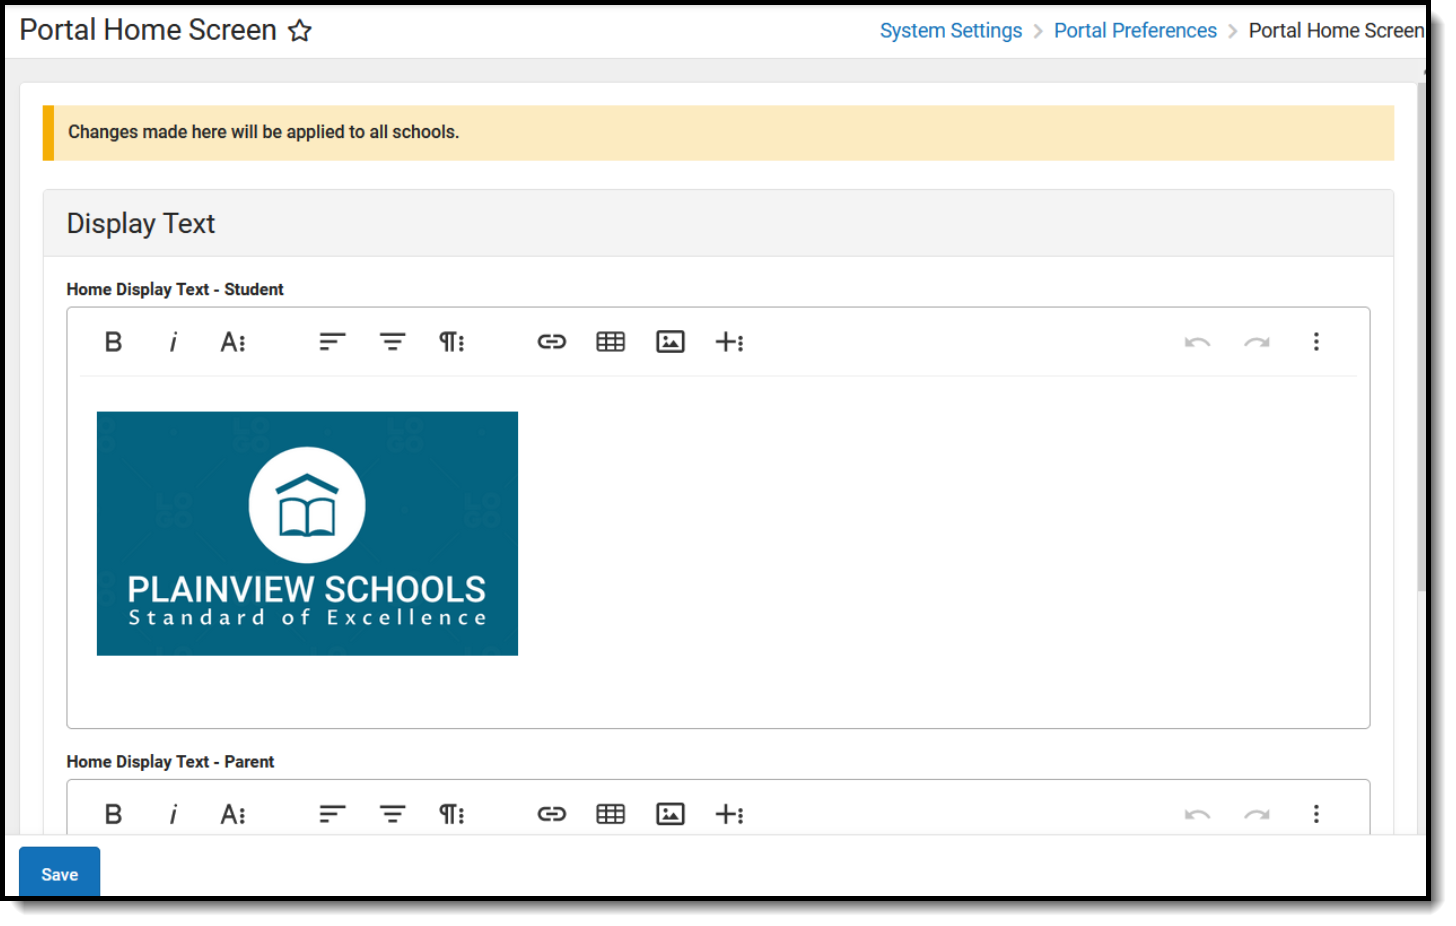Open paragraph options in the Student editor

[x=452, y=342]
